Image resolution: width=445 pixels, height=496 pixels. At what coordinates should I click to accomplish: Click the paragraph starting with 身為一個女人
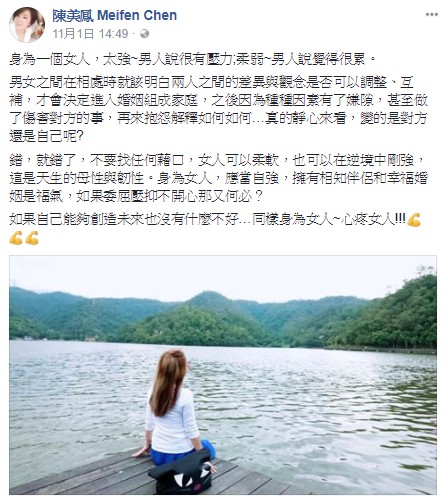[x=193, y=59]
